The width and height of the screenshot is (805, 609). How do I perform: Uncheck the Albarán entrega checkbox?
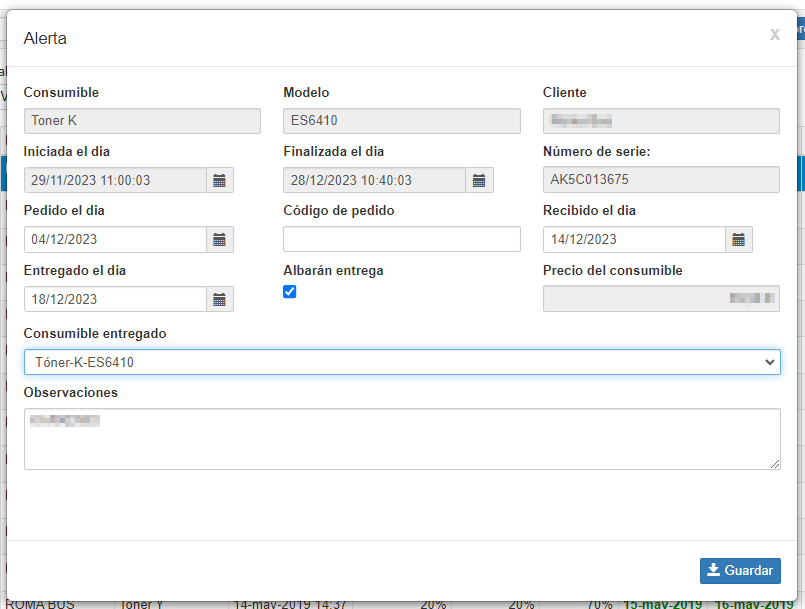pos(290,292)
